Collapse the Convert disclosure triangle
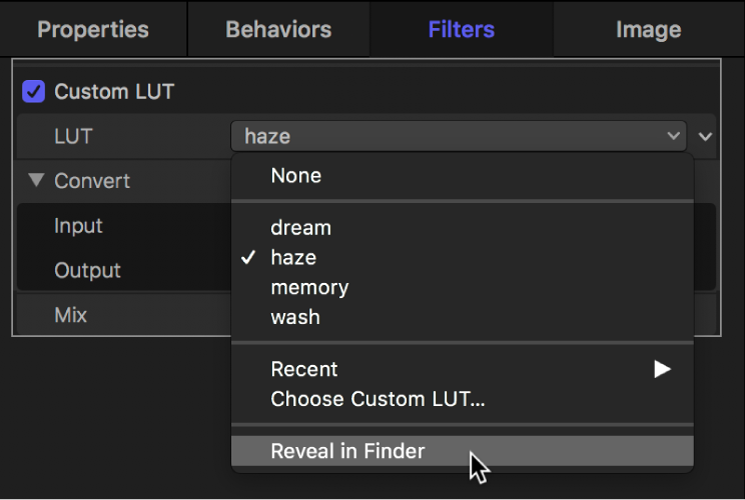Viewport: 745px width, 500px height. pyautogui.click(x=37, y=181)
